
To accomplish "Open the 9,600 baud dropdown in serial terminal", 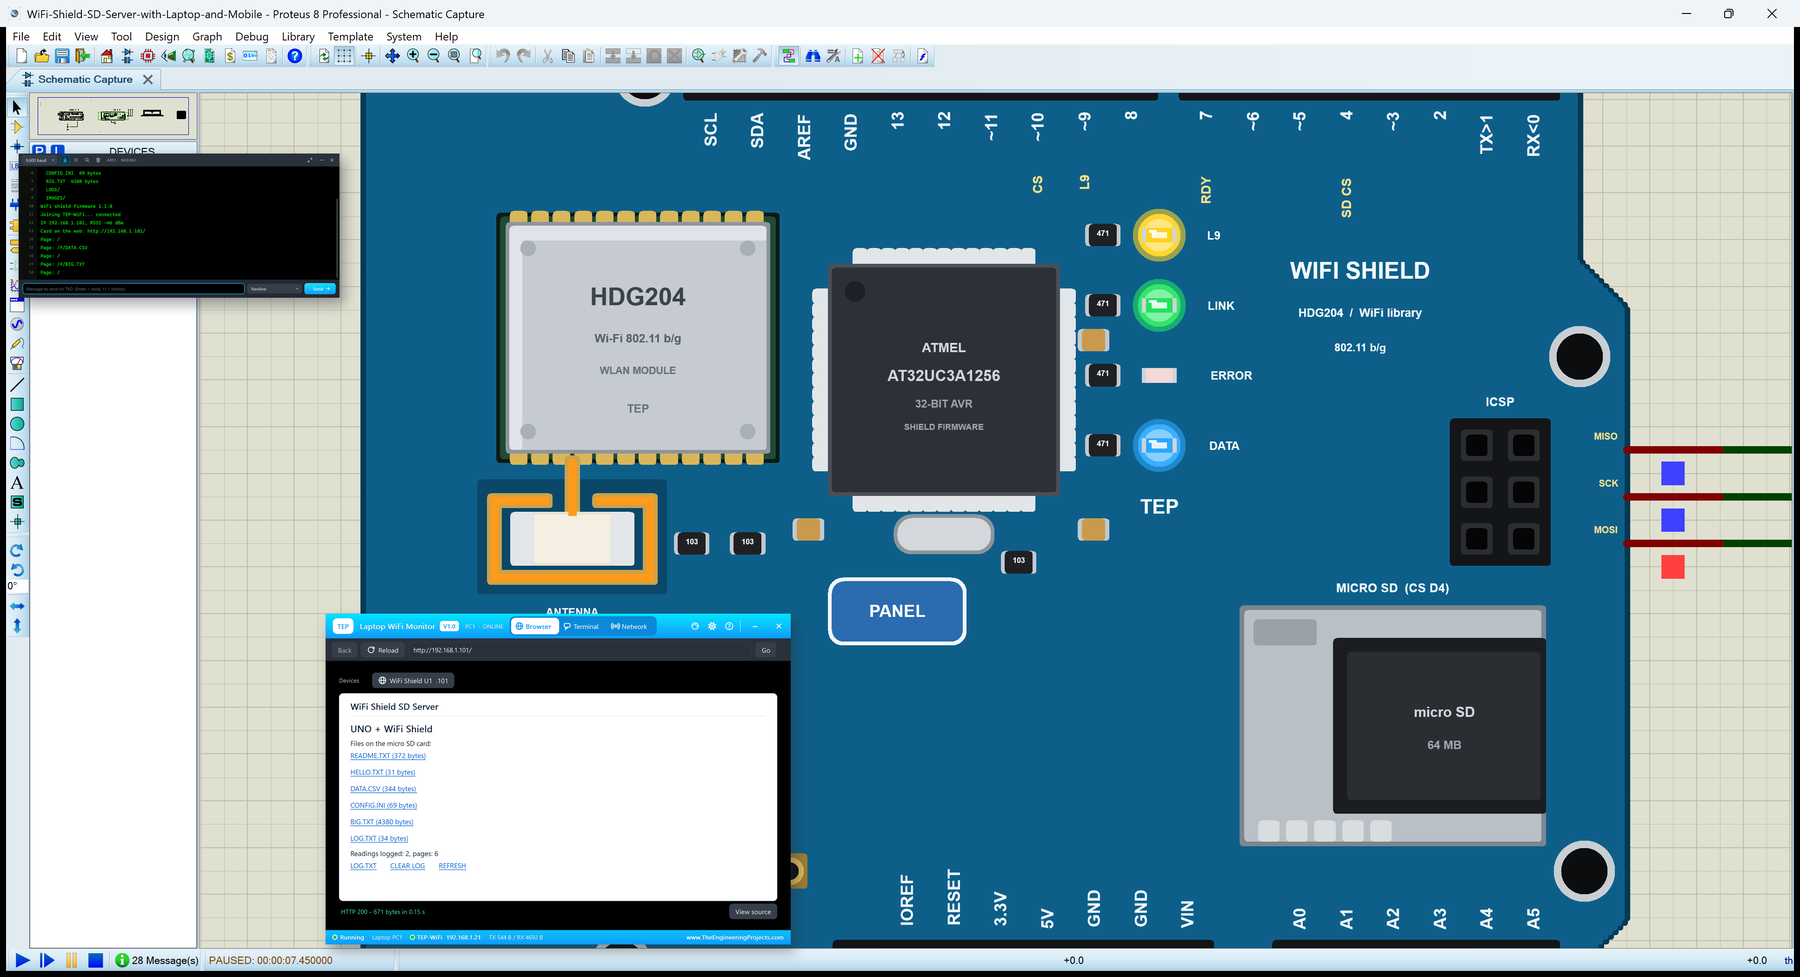I will pos(39,160).
